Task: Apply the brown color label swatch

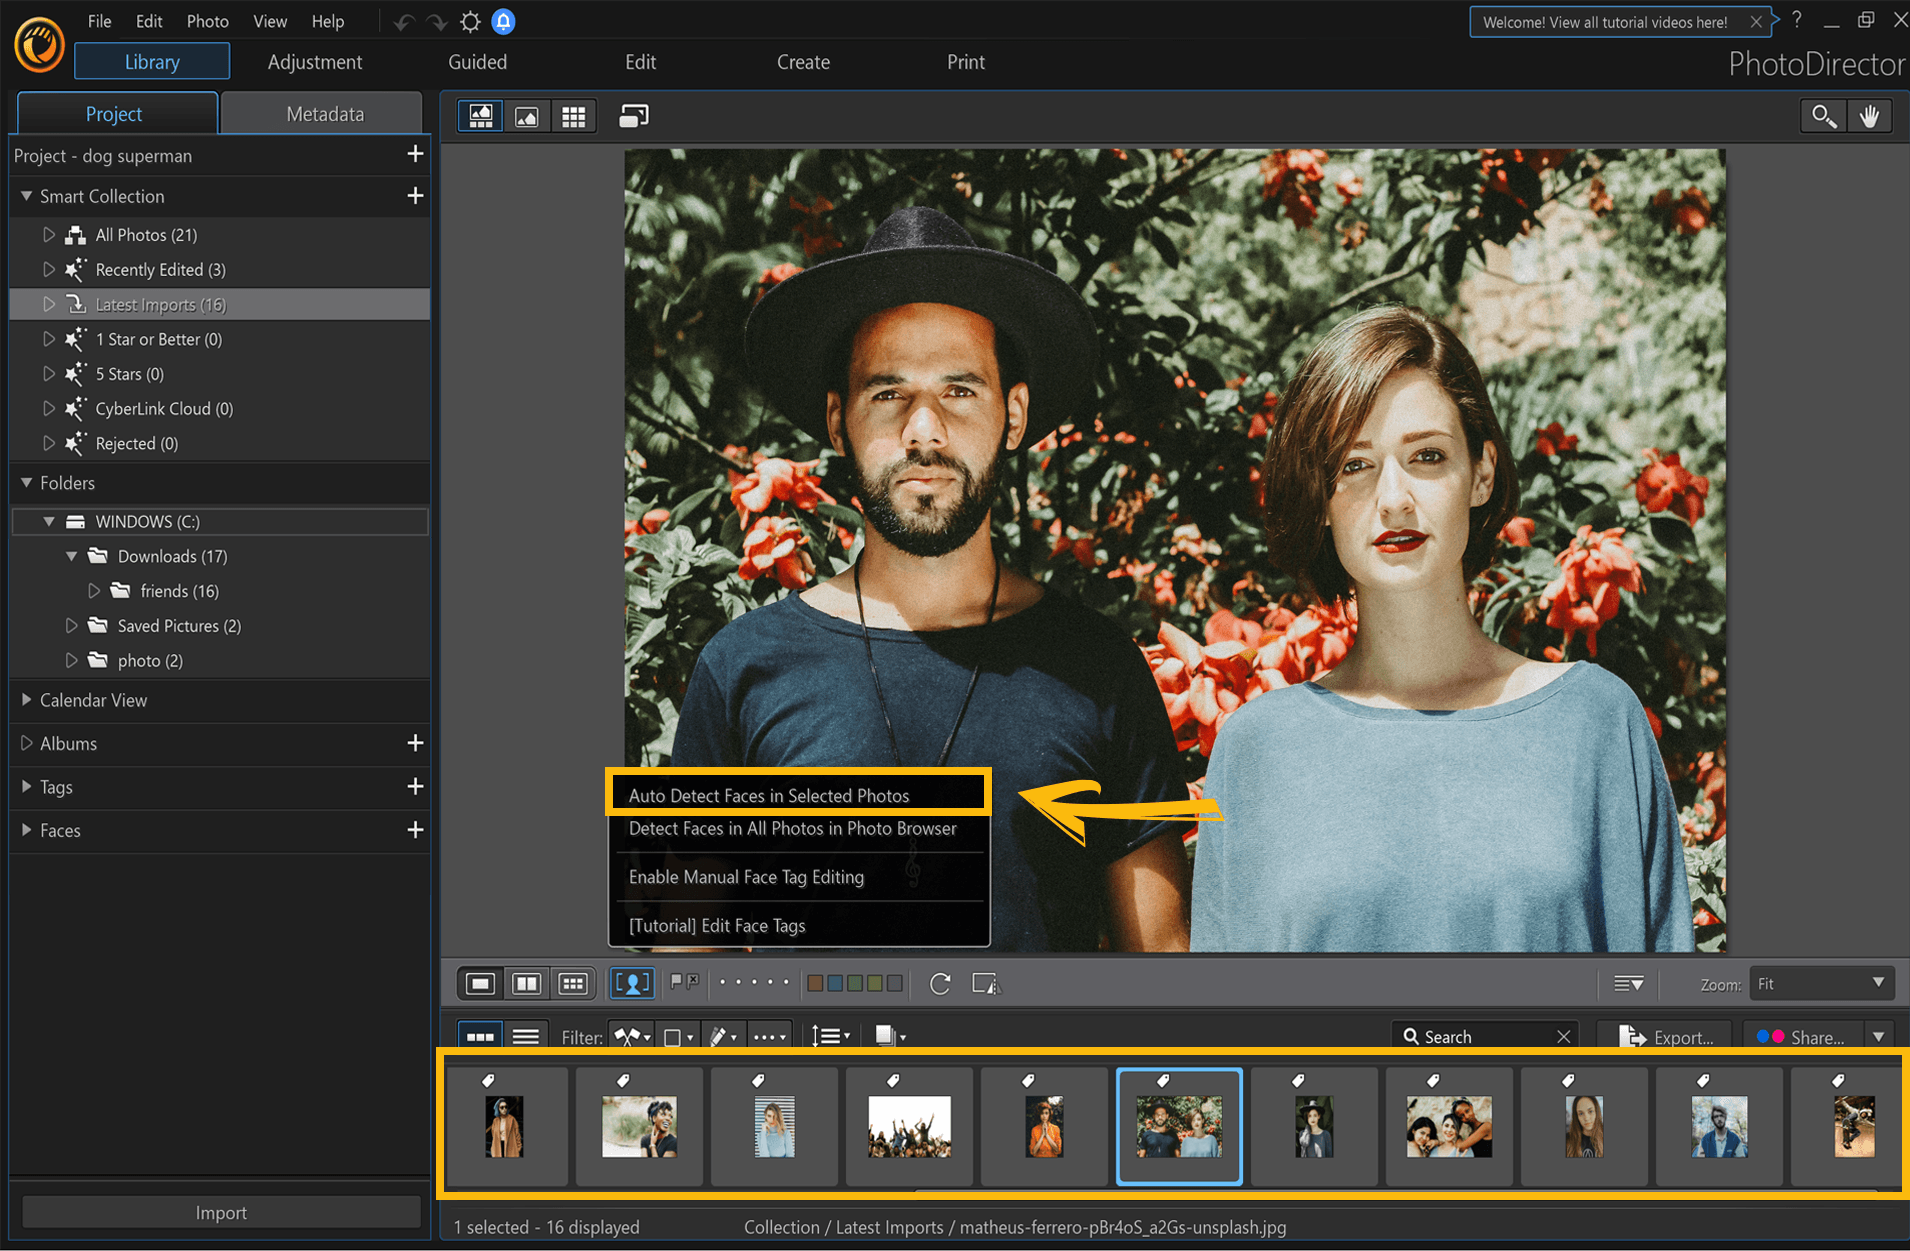Action: [814, 983]
